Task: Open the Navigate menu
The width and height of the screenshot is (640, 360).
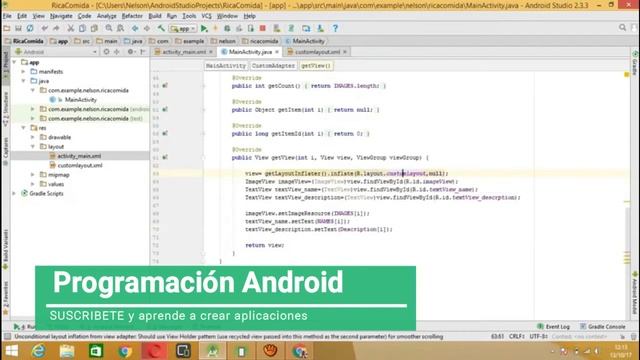Action: point(61,16)
